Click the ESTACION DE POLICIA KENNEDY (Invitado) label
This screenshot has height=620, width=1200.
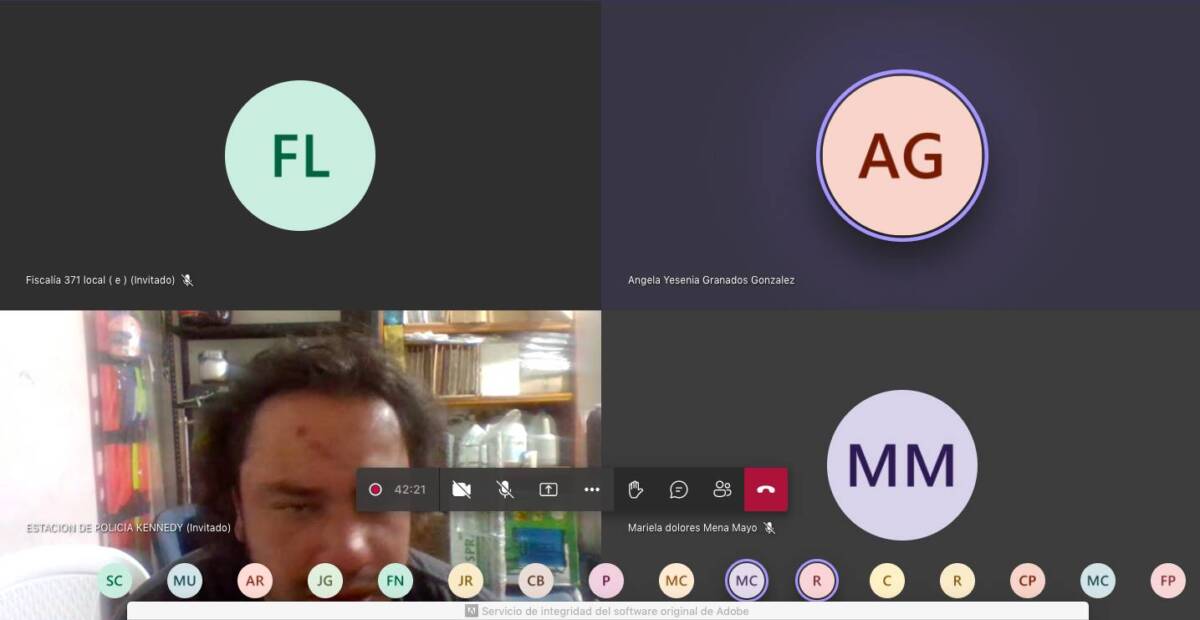128,527
